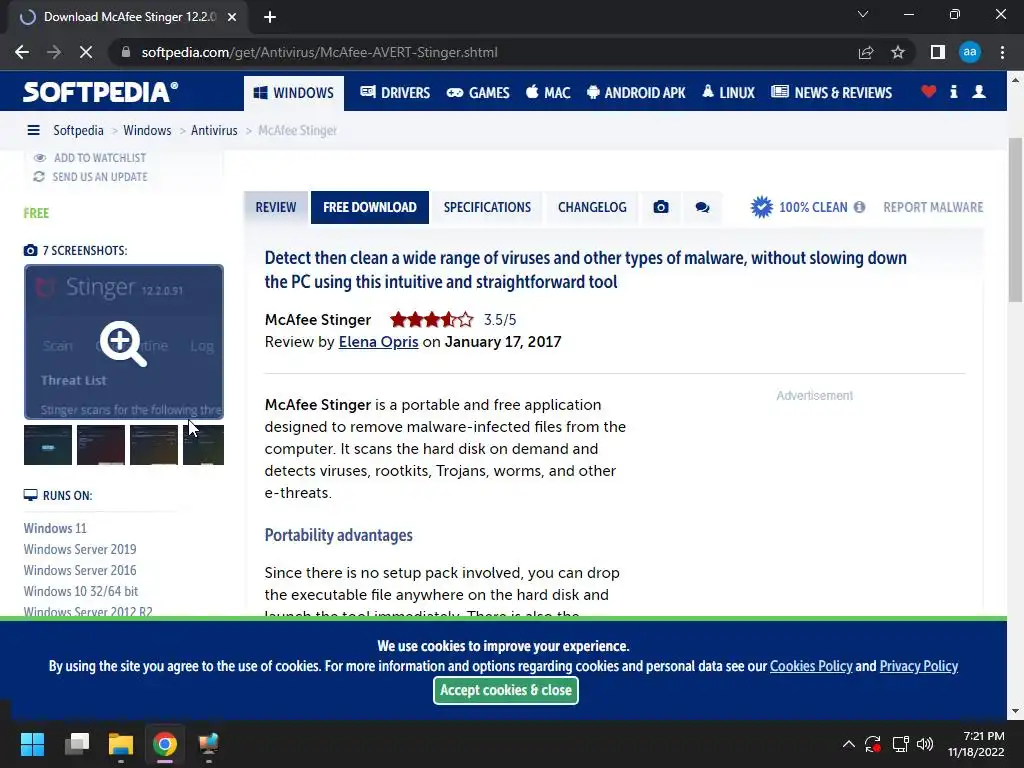Go back to the previous page in Chrome
Screen dimensions: 1024x768
coord(22,52)
